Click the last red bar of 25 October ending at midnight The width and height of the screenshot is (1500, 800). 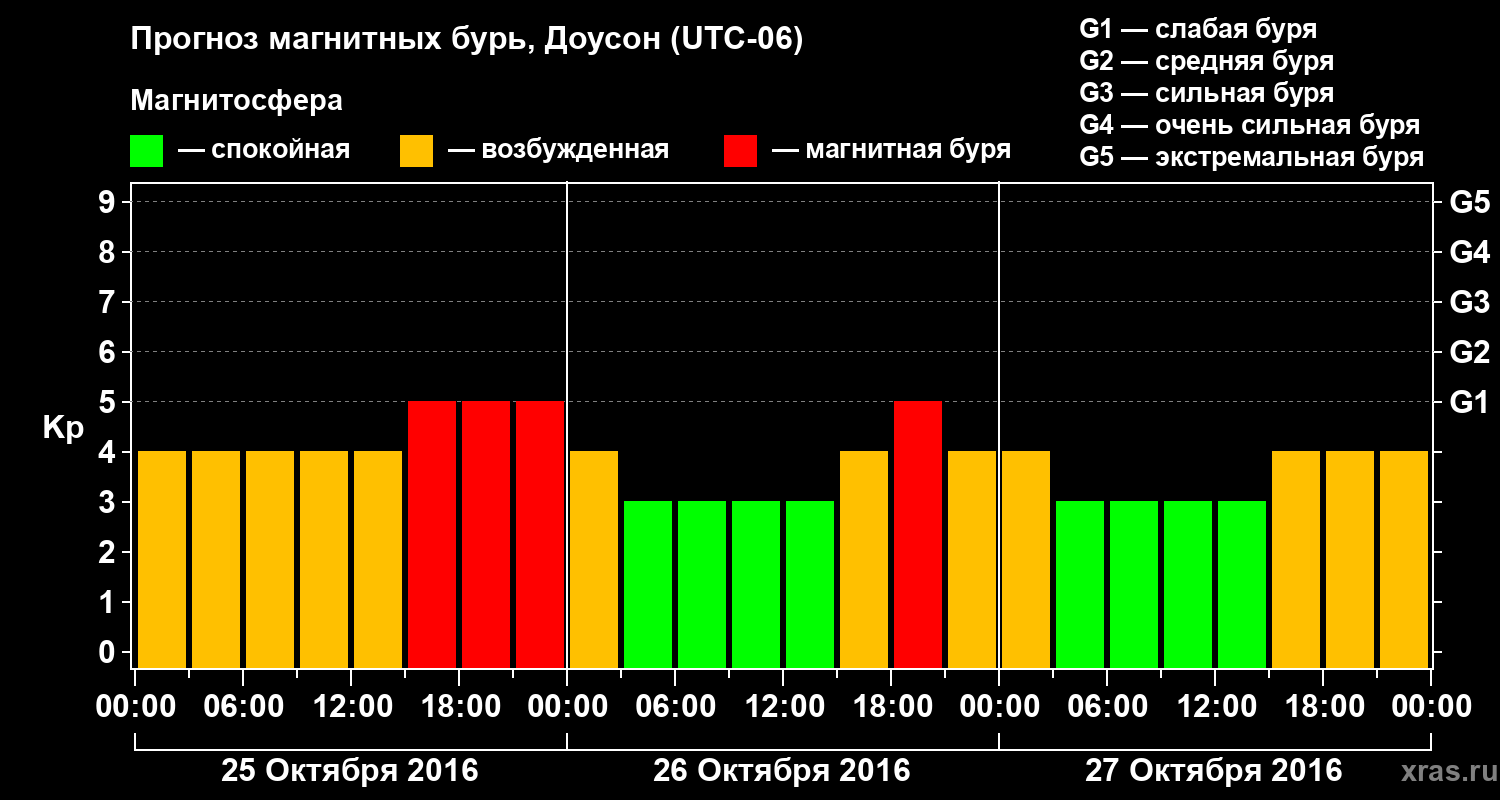[x=540, y=534]
